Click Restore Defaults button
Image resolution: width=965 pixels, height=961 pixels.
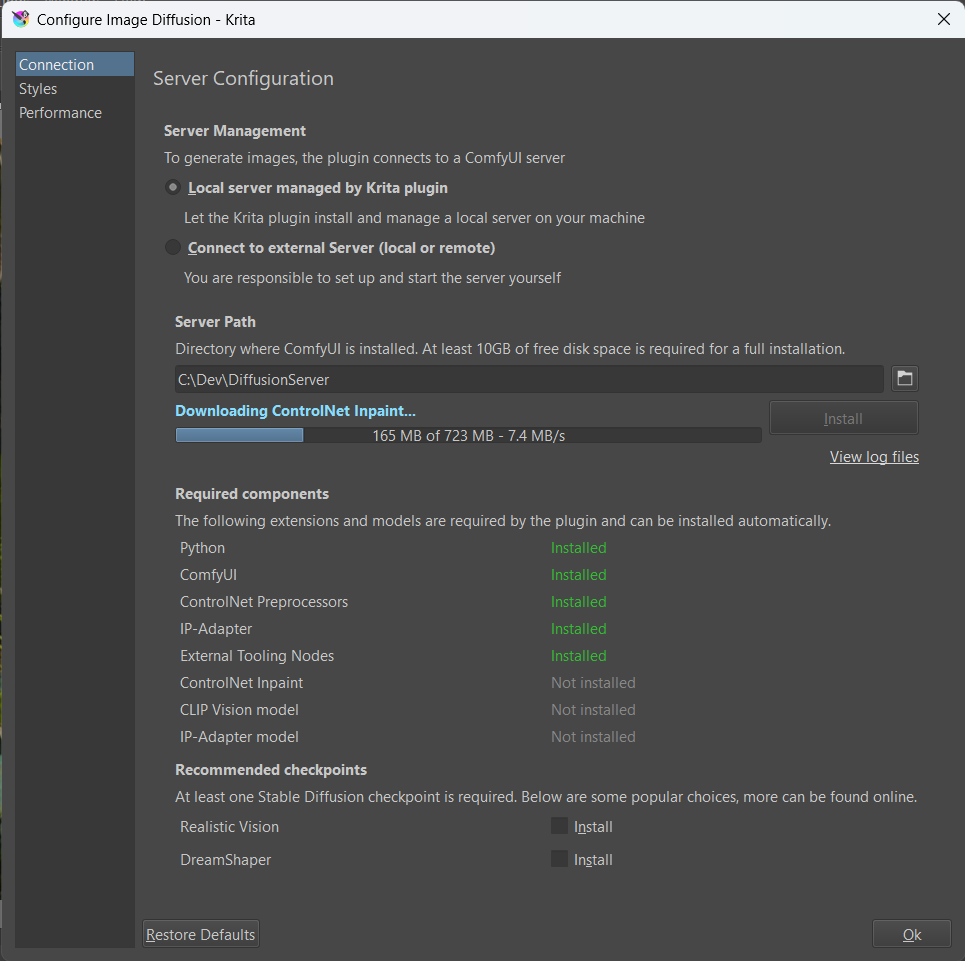(x=201, y=934)
